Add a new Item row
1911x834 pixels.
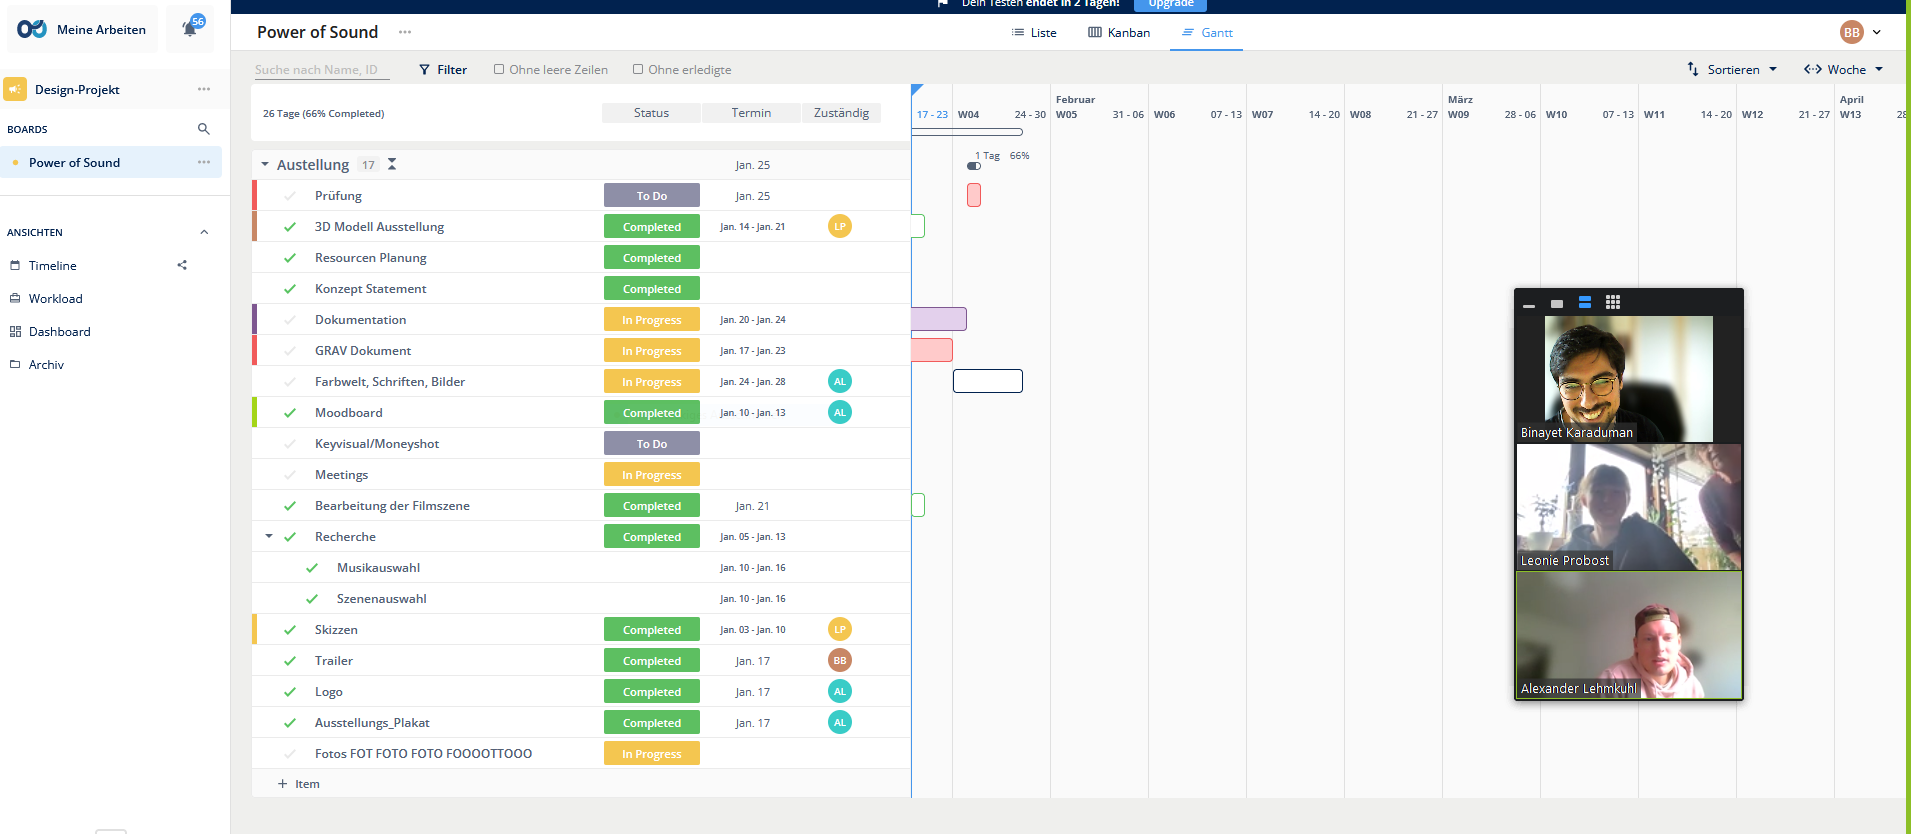pyautogui.click(x=299, y=784)
